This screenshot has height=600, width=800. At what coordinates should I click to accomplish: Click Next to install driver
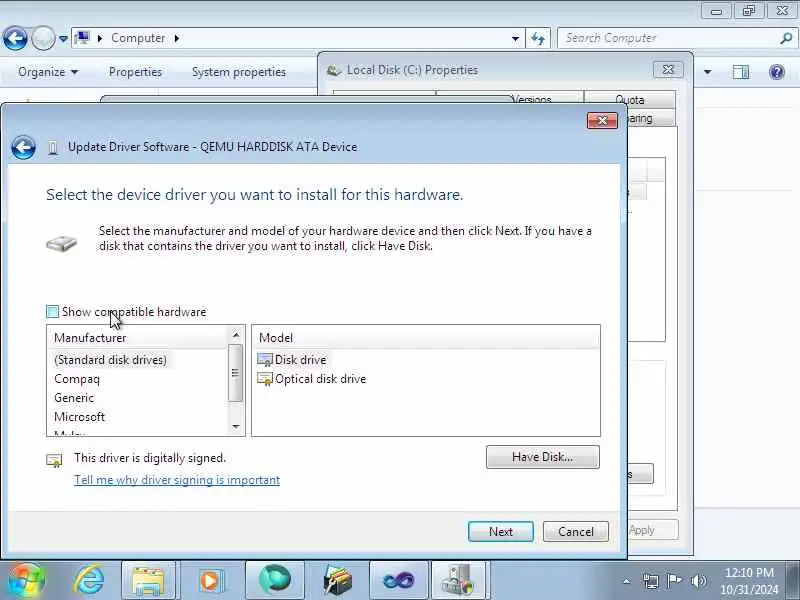(x=501, y=532)
